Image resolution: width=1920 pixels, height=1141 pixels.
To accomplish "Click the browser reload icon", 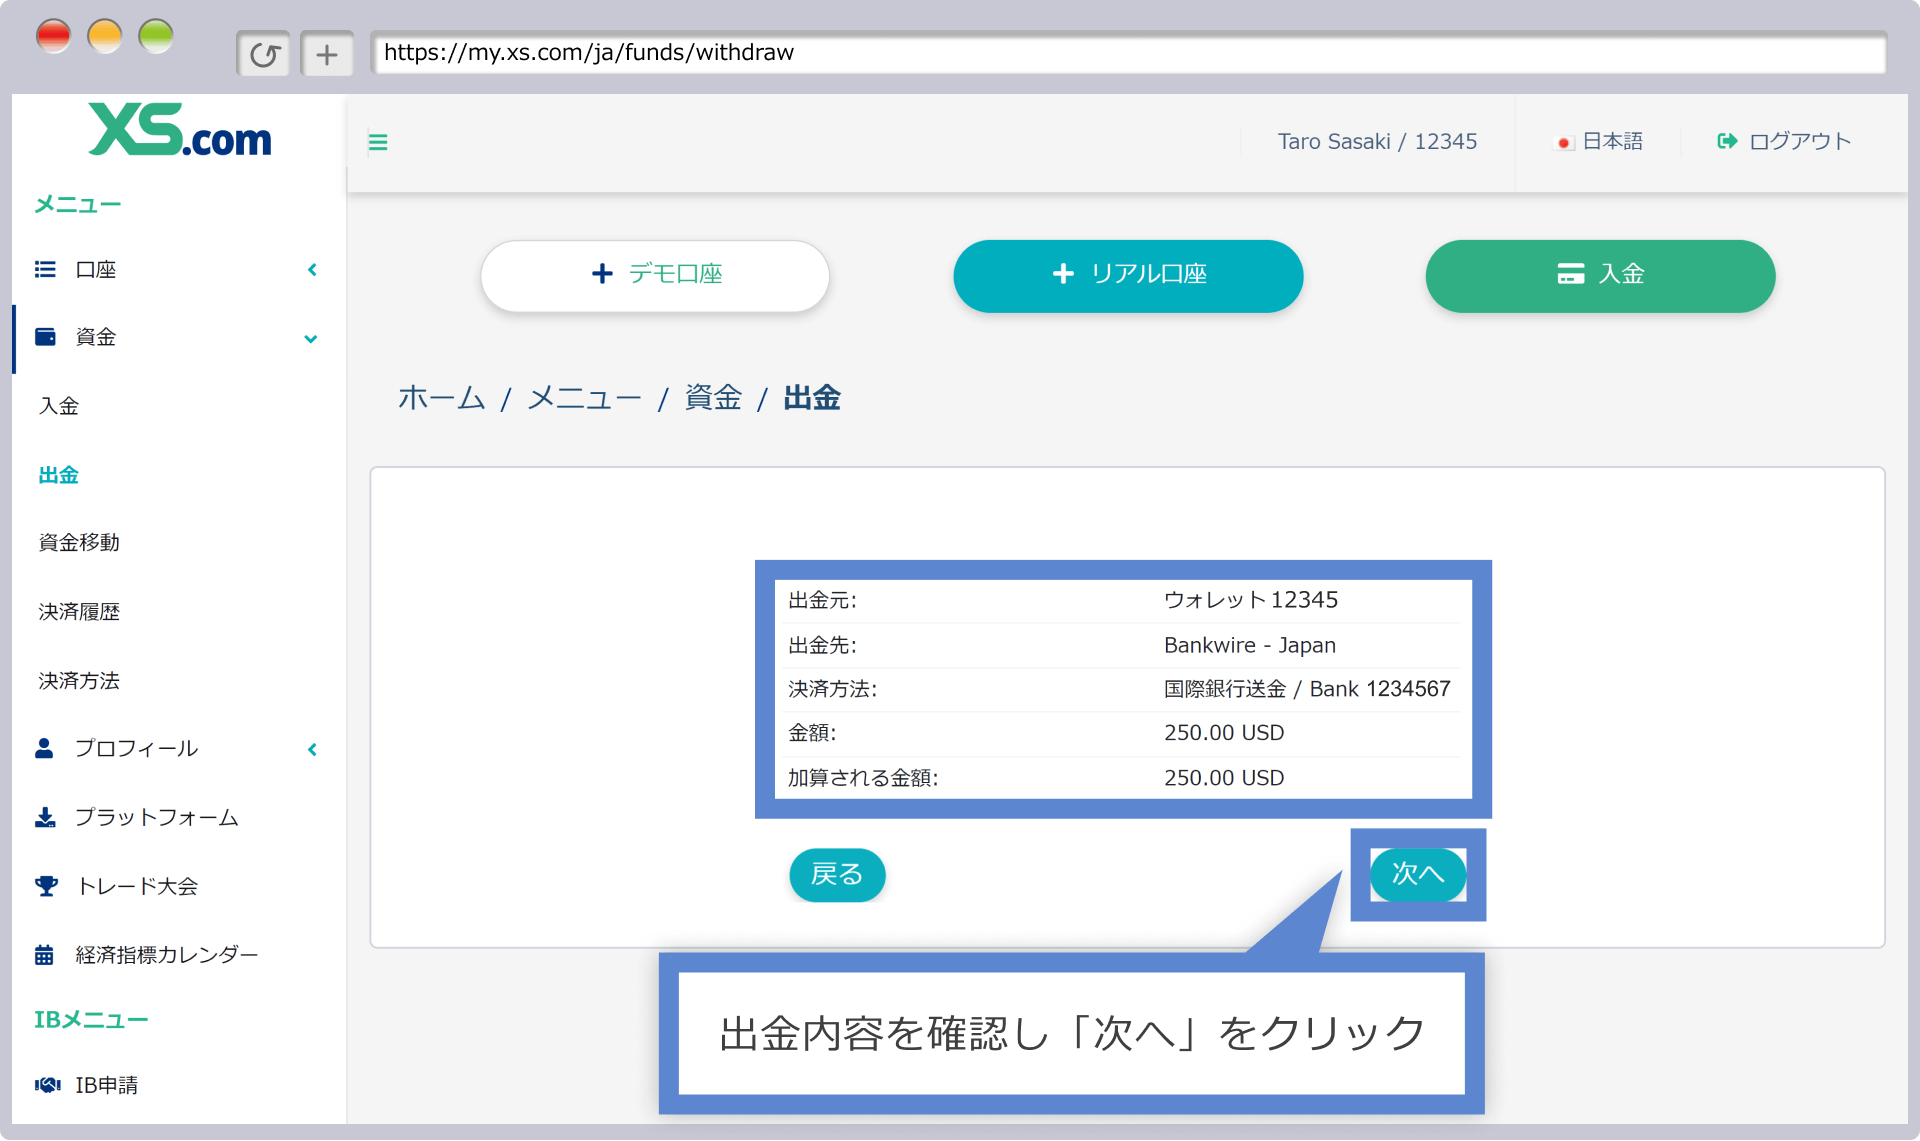I will [264, 54].
